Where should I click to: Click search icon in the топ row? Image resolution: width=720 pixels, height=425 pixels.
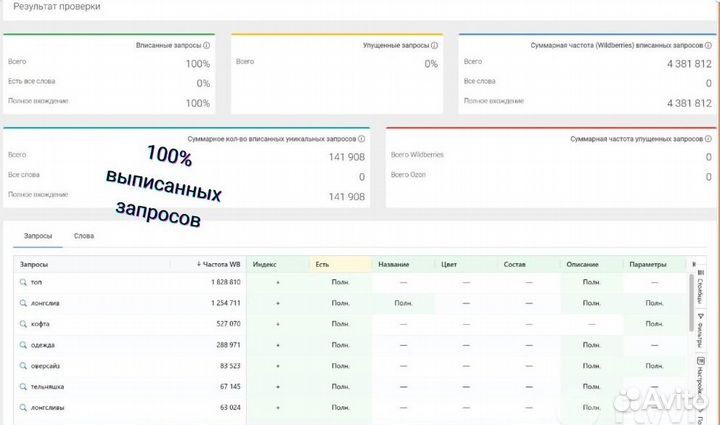[x=23, y=282]
